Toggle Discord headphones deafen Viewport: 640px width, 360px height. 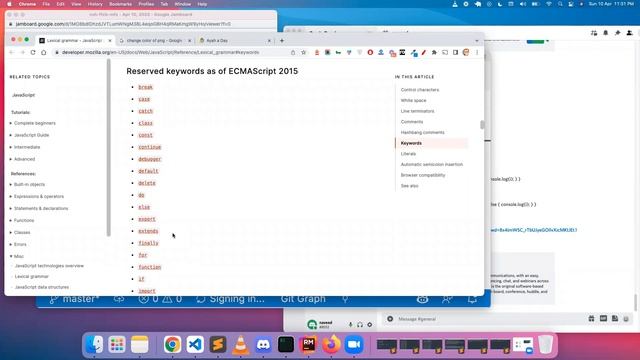tap(360, 324)
